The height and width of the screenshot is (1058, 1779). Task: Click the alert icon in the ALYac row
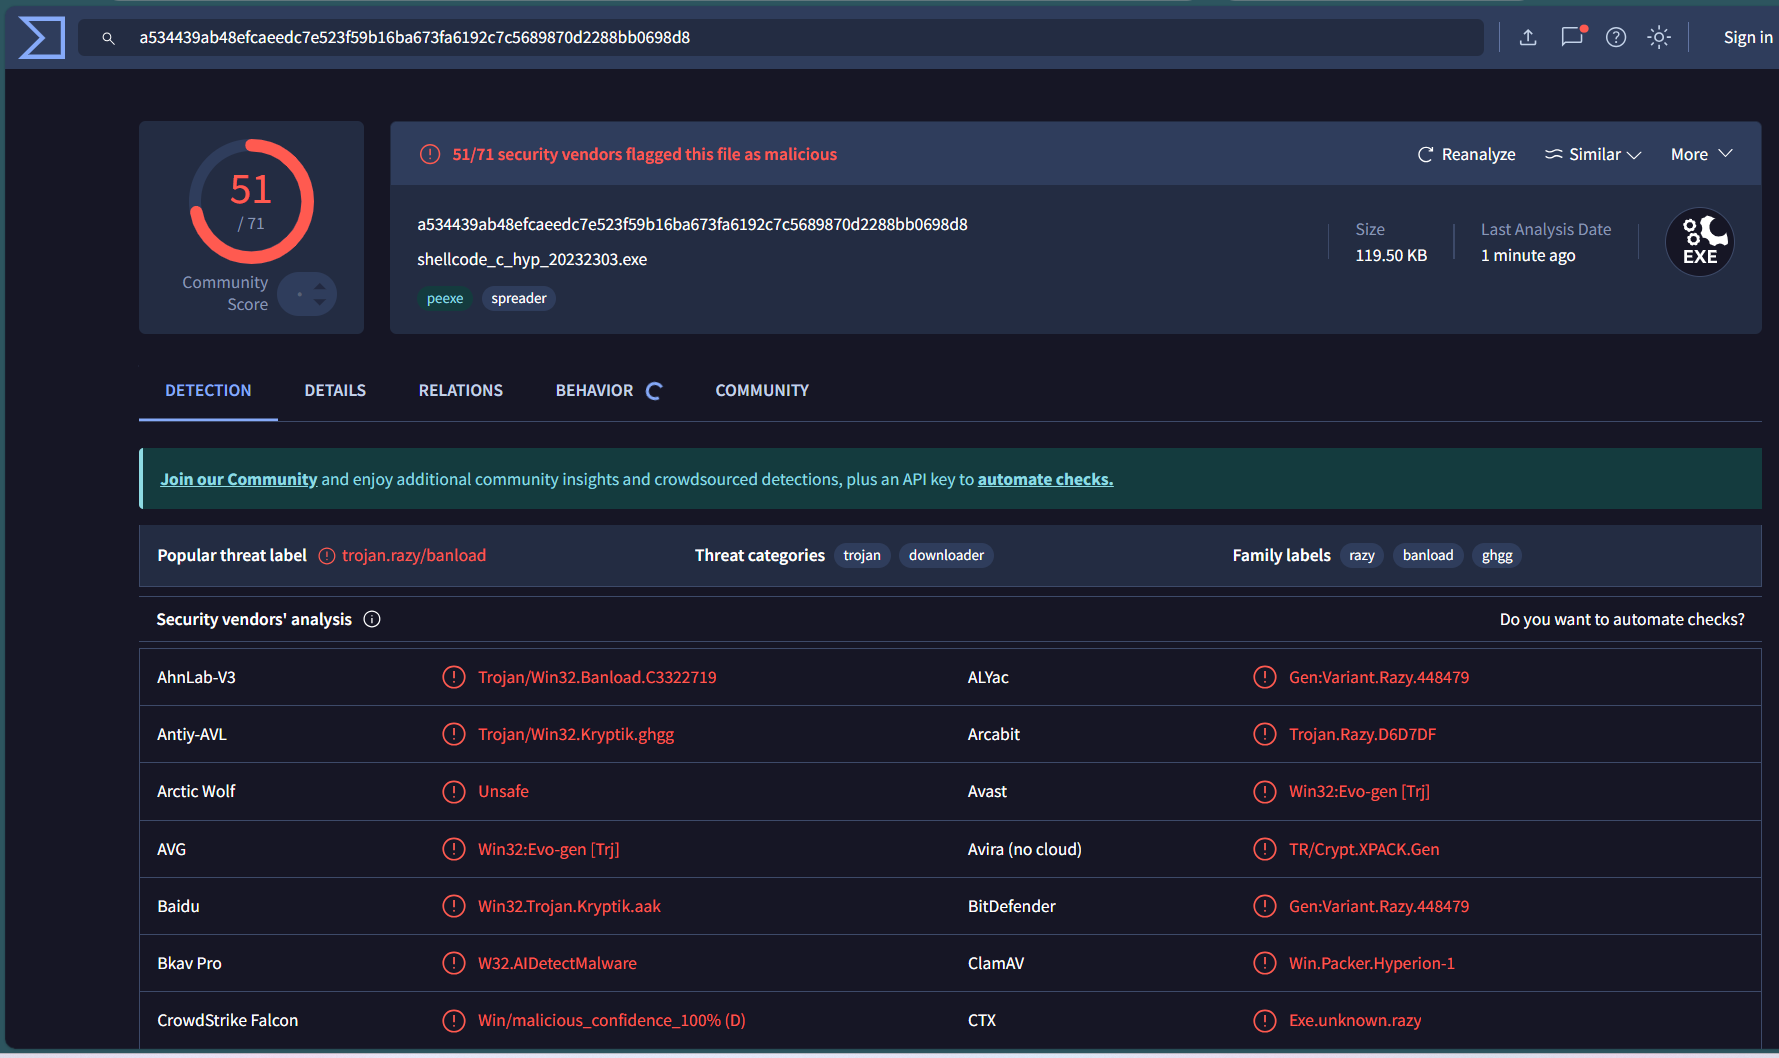pos(1265,677)
